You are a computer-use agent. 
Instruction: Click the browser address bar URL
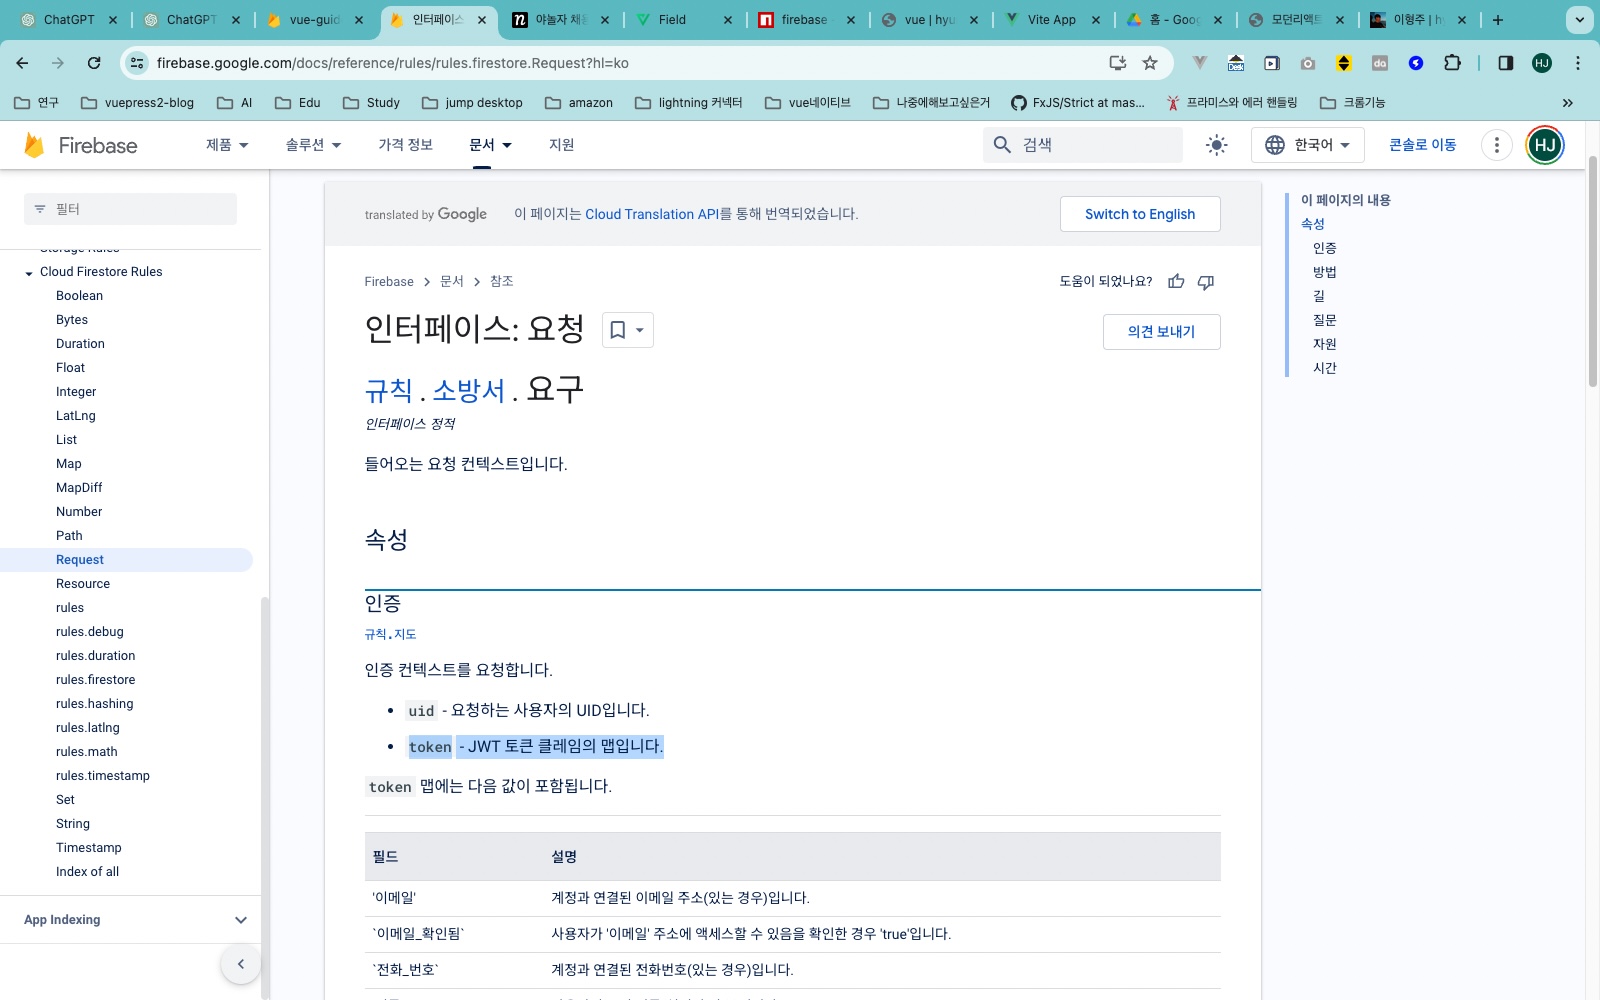tap(393, 63)
